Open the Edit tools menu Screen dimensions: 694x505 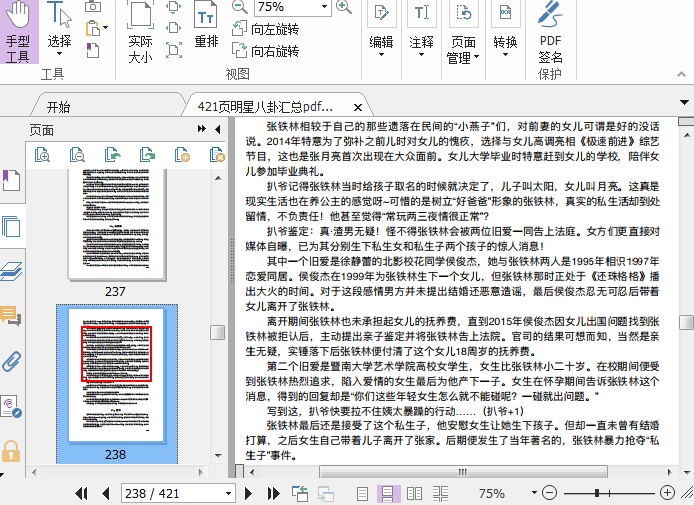(x=381, y=30)
